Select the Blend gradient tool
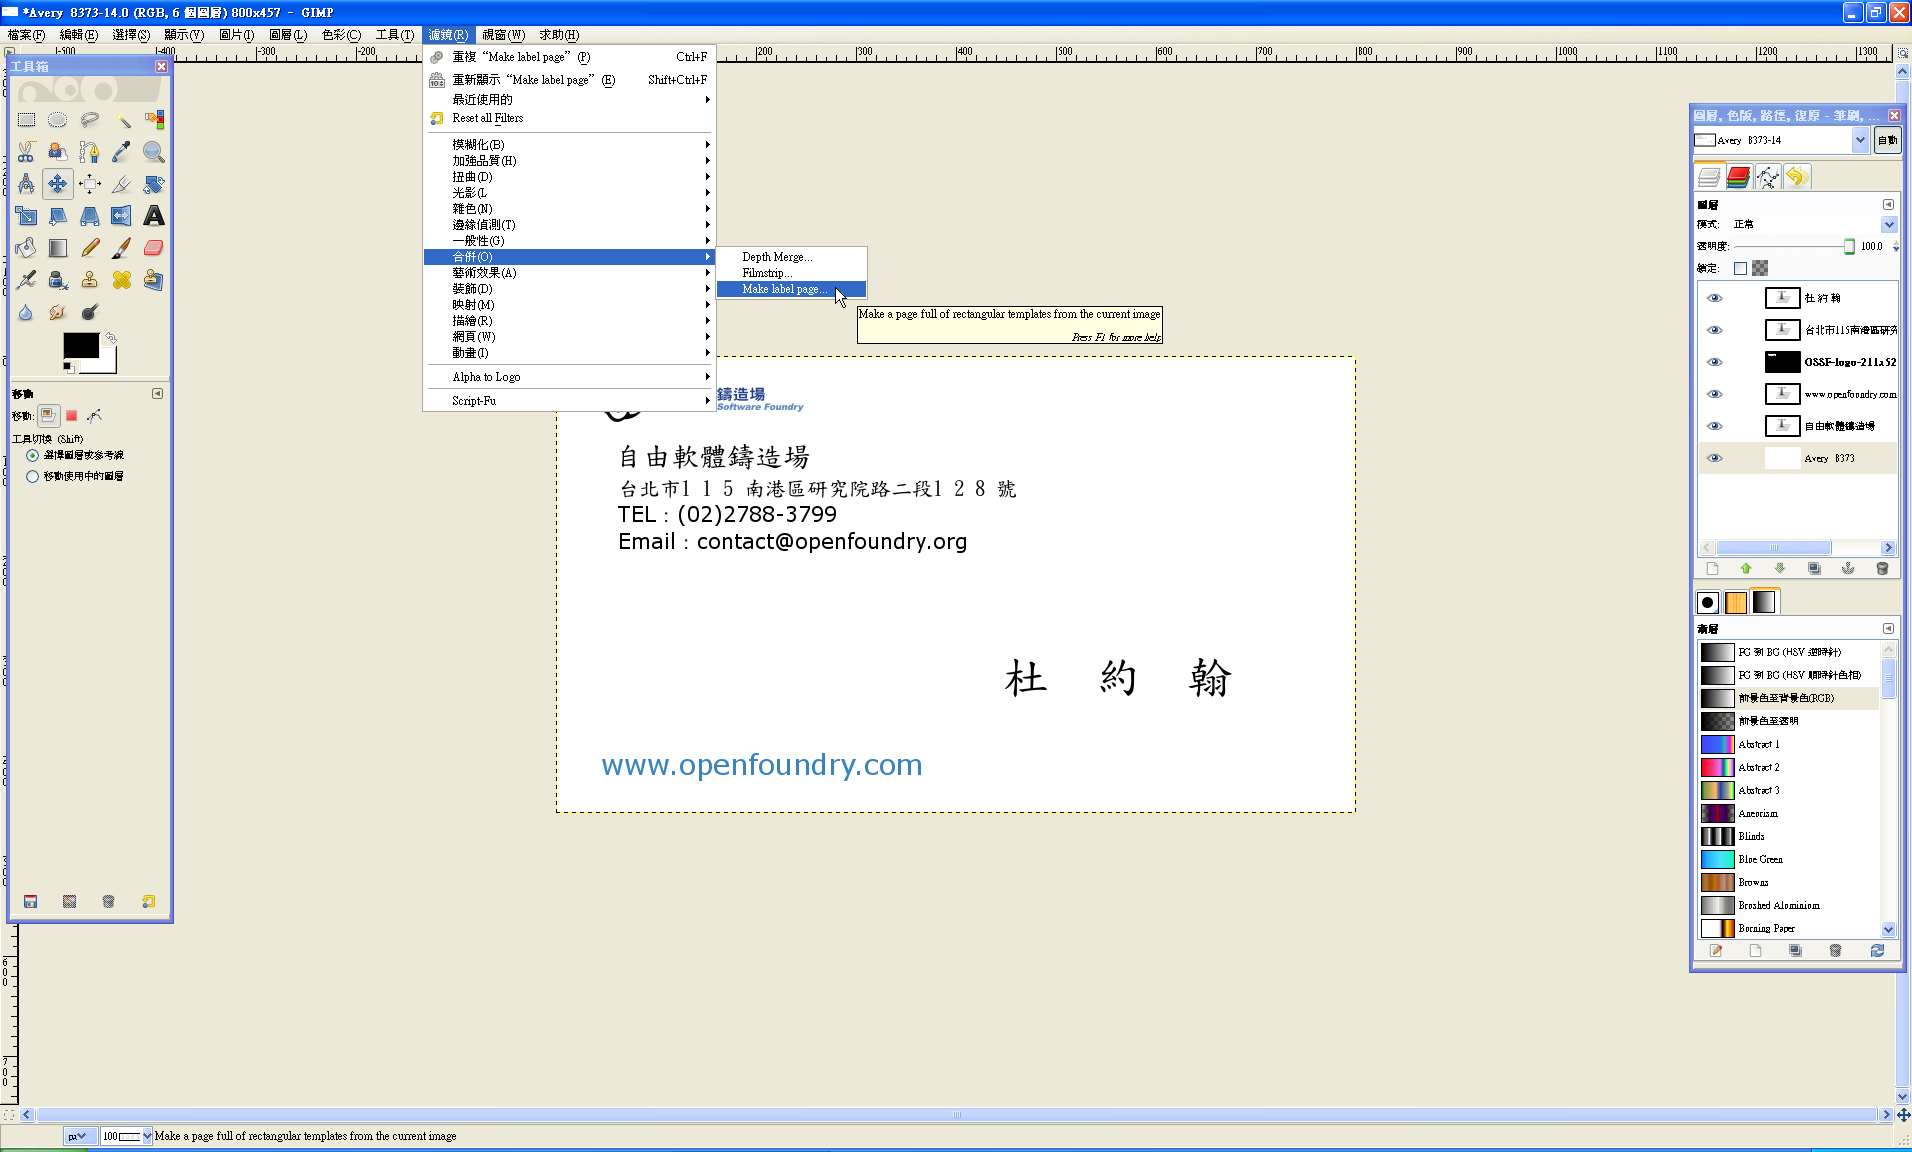This screenshot has height=1152, width=1912. pyautogui.click(x=58, y=248)
